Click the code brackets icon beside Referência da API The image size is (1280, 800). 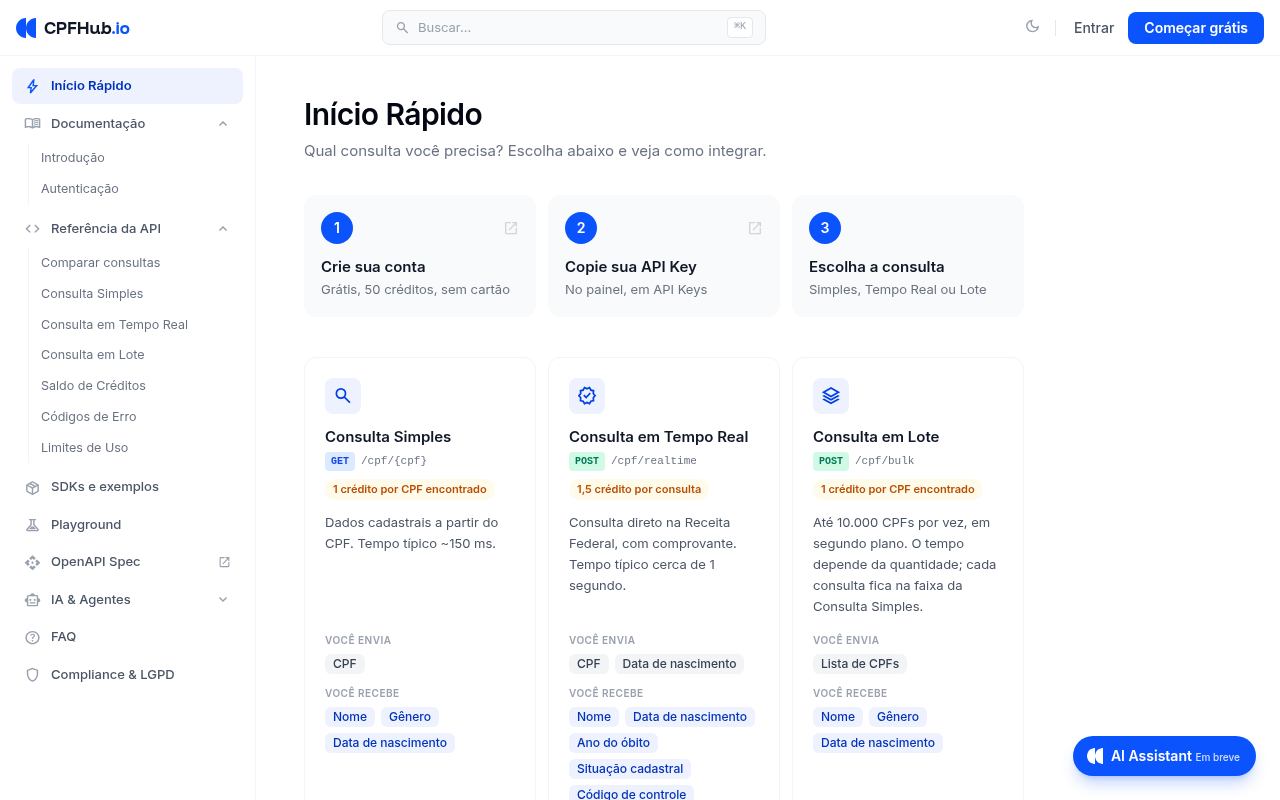[x=33, y=229]
